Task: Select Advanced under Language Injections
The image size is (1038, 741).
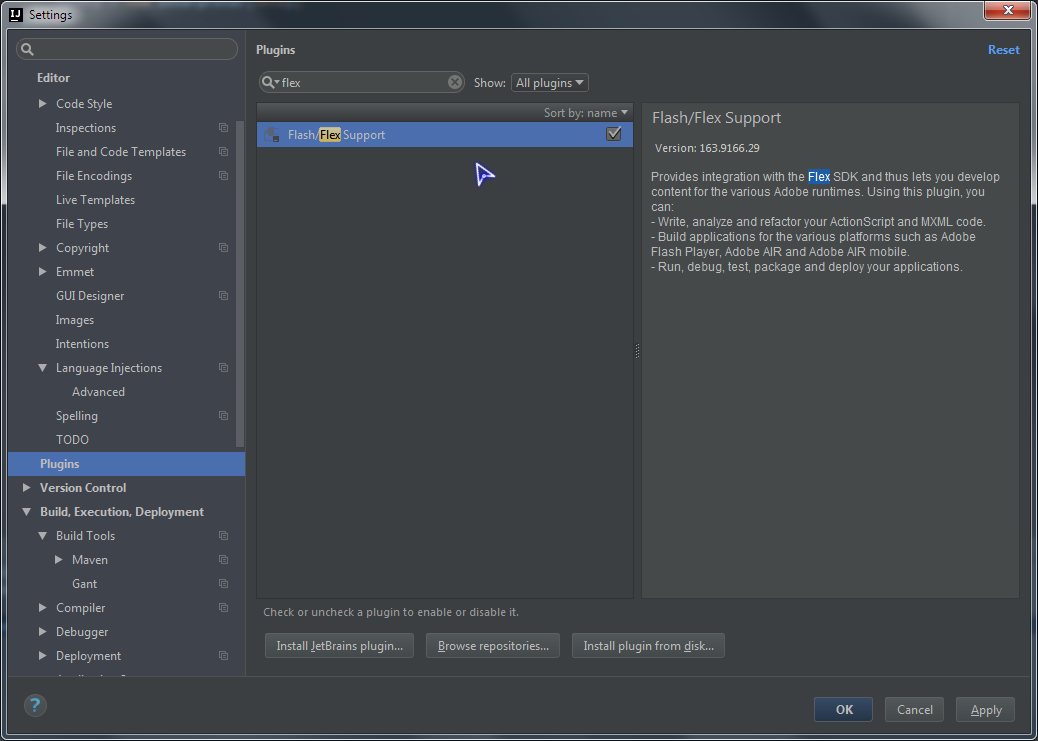Action: [x=99, y=391]
